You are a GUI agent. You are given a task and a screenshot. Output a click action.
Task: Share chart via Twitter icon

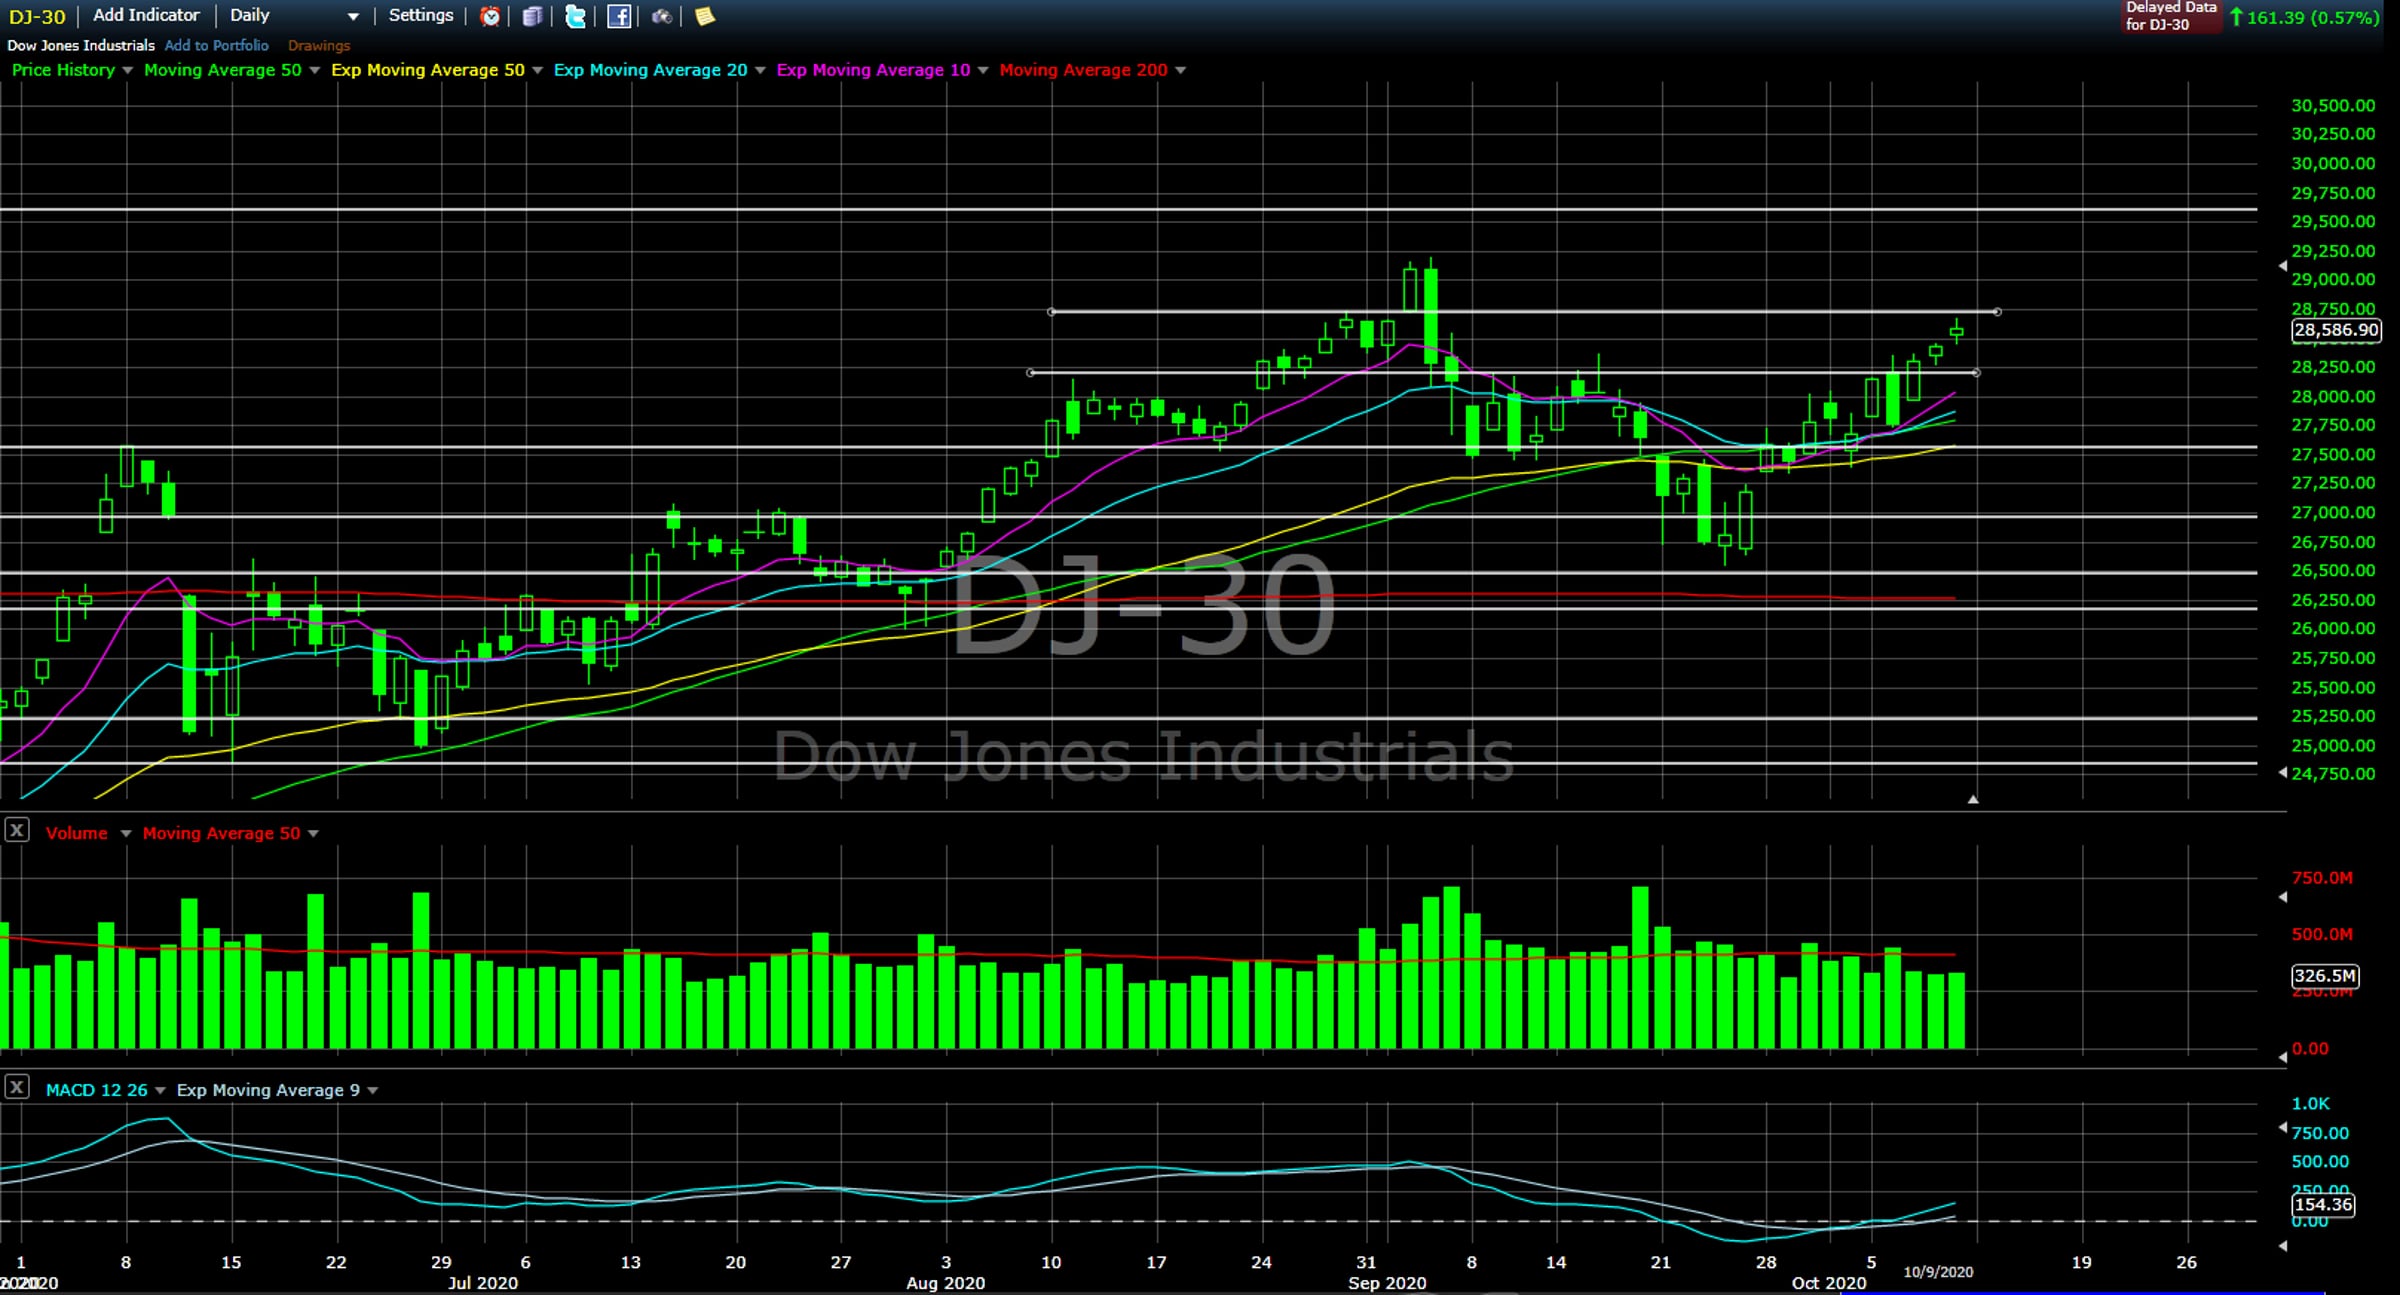pos(576,16)
